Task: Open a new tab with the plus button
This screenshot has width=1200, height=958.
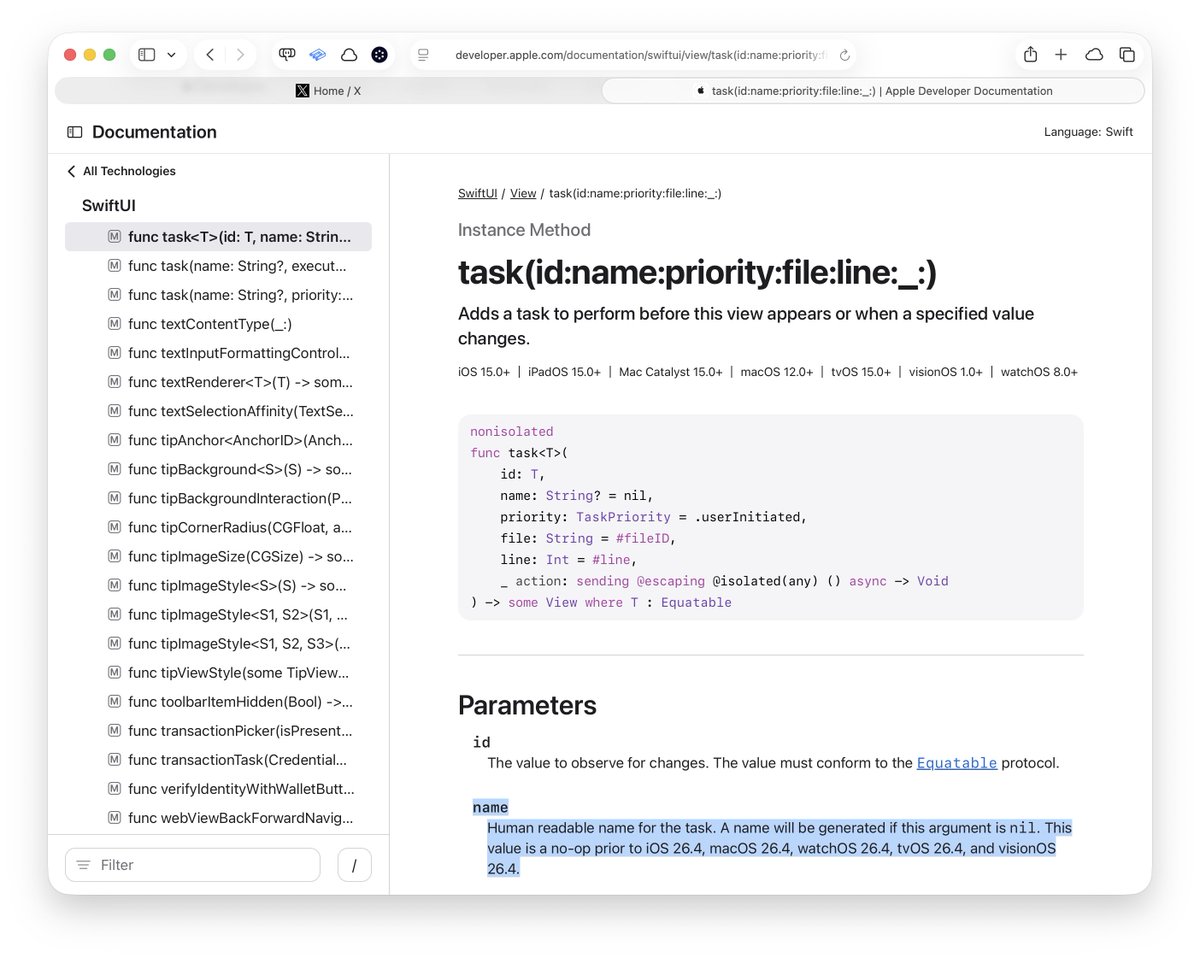Action: pyautogui.click(x=1061, y=55)
